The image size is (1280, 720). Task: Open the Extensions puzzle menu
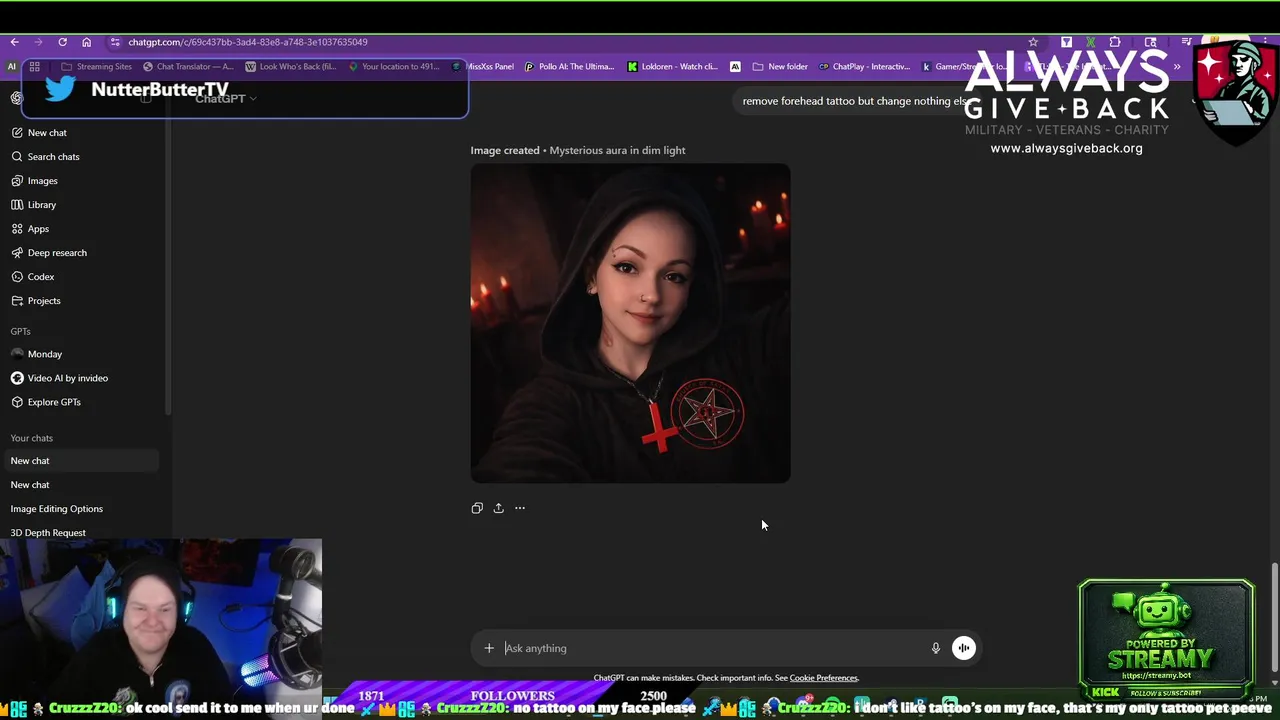click(x=1115, y=42)
